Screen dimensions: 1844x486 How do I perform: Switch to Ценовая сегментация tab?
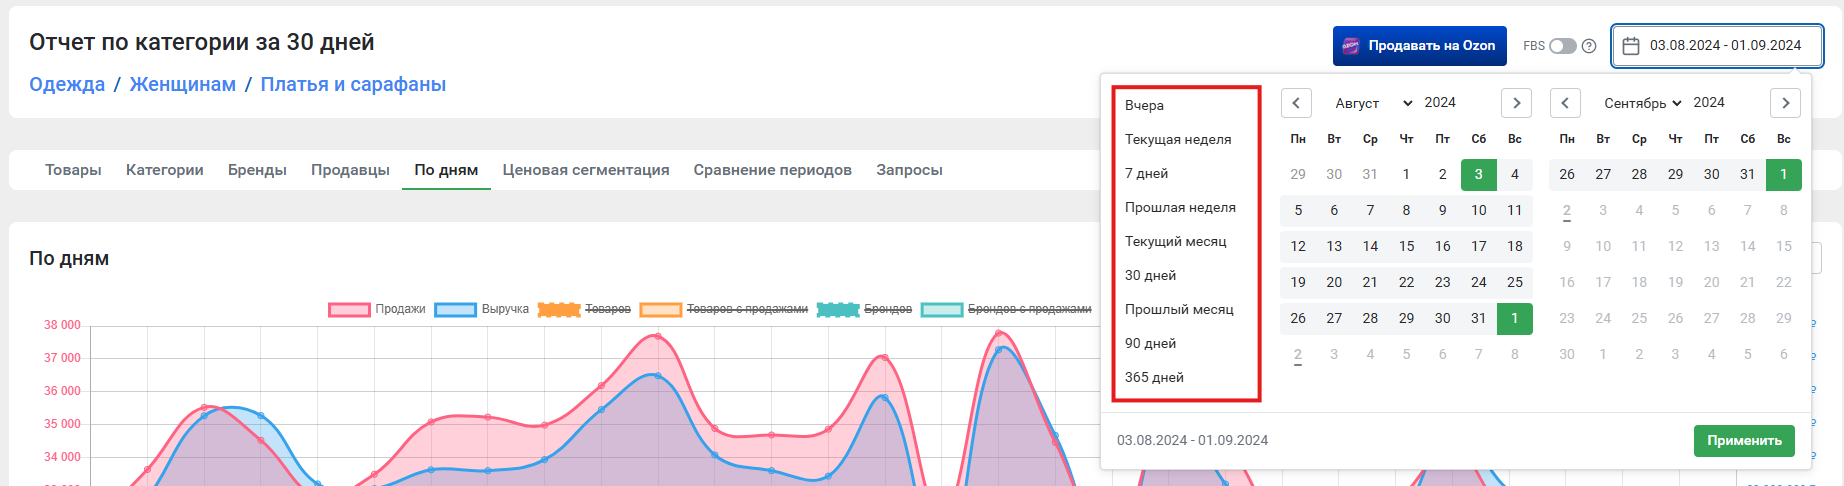coord(586,170)
